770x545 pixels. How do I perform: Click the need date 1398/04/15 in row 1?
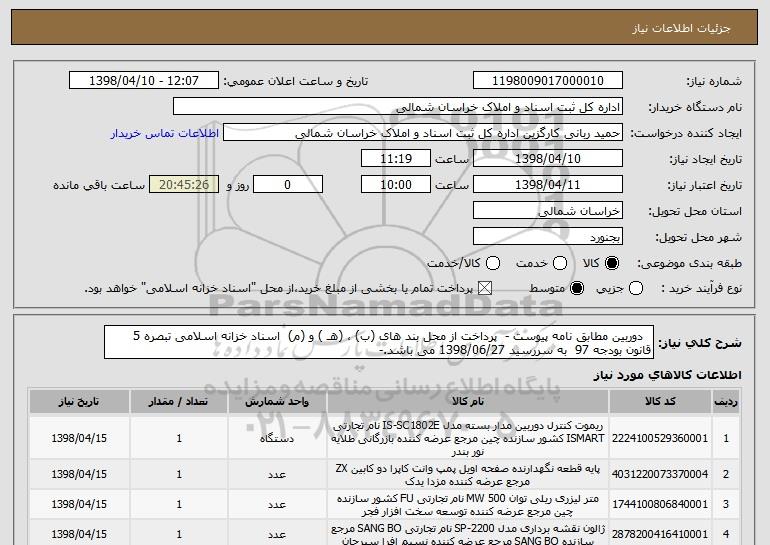click(x=79, y=438)
